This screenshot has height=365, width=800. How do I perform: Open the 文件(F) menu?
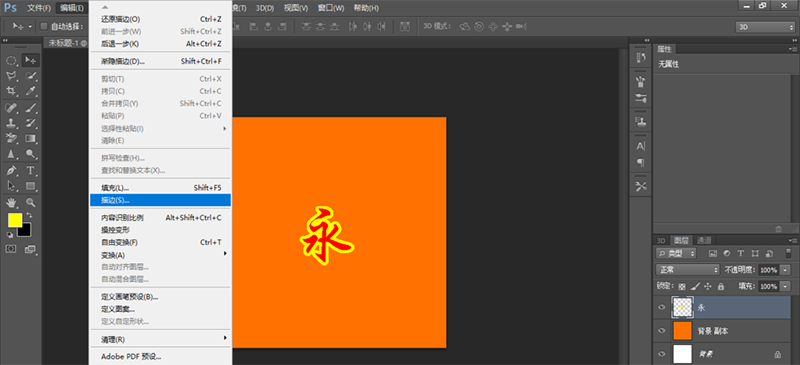pos(39,8)
